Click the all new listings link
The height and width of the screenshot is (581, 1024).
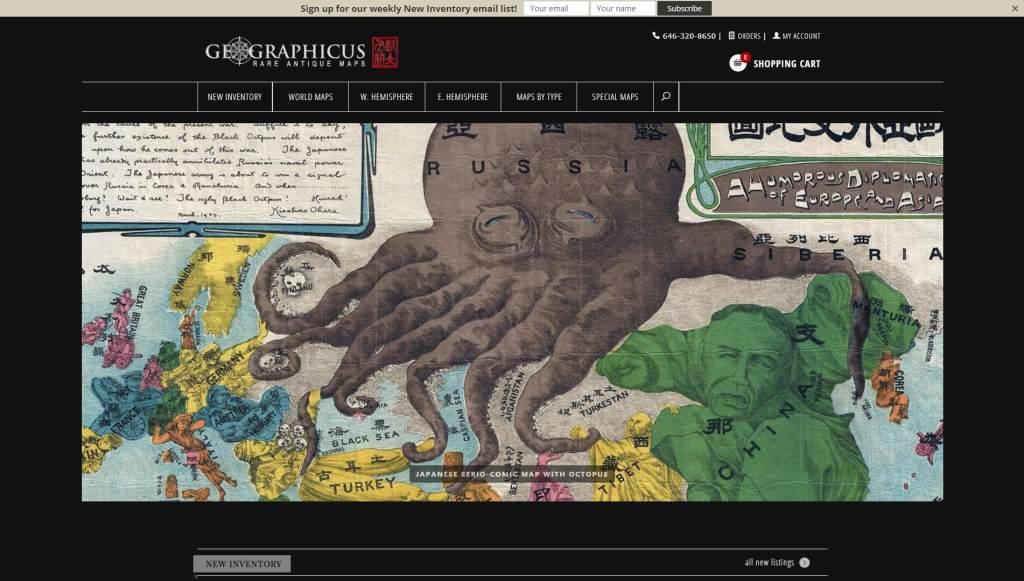tap(769, 562)
